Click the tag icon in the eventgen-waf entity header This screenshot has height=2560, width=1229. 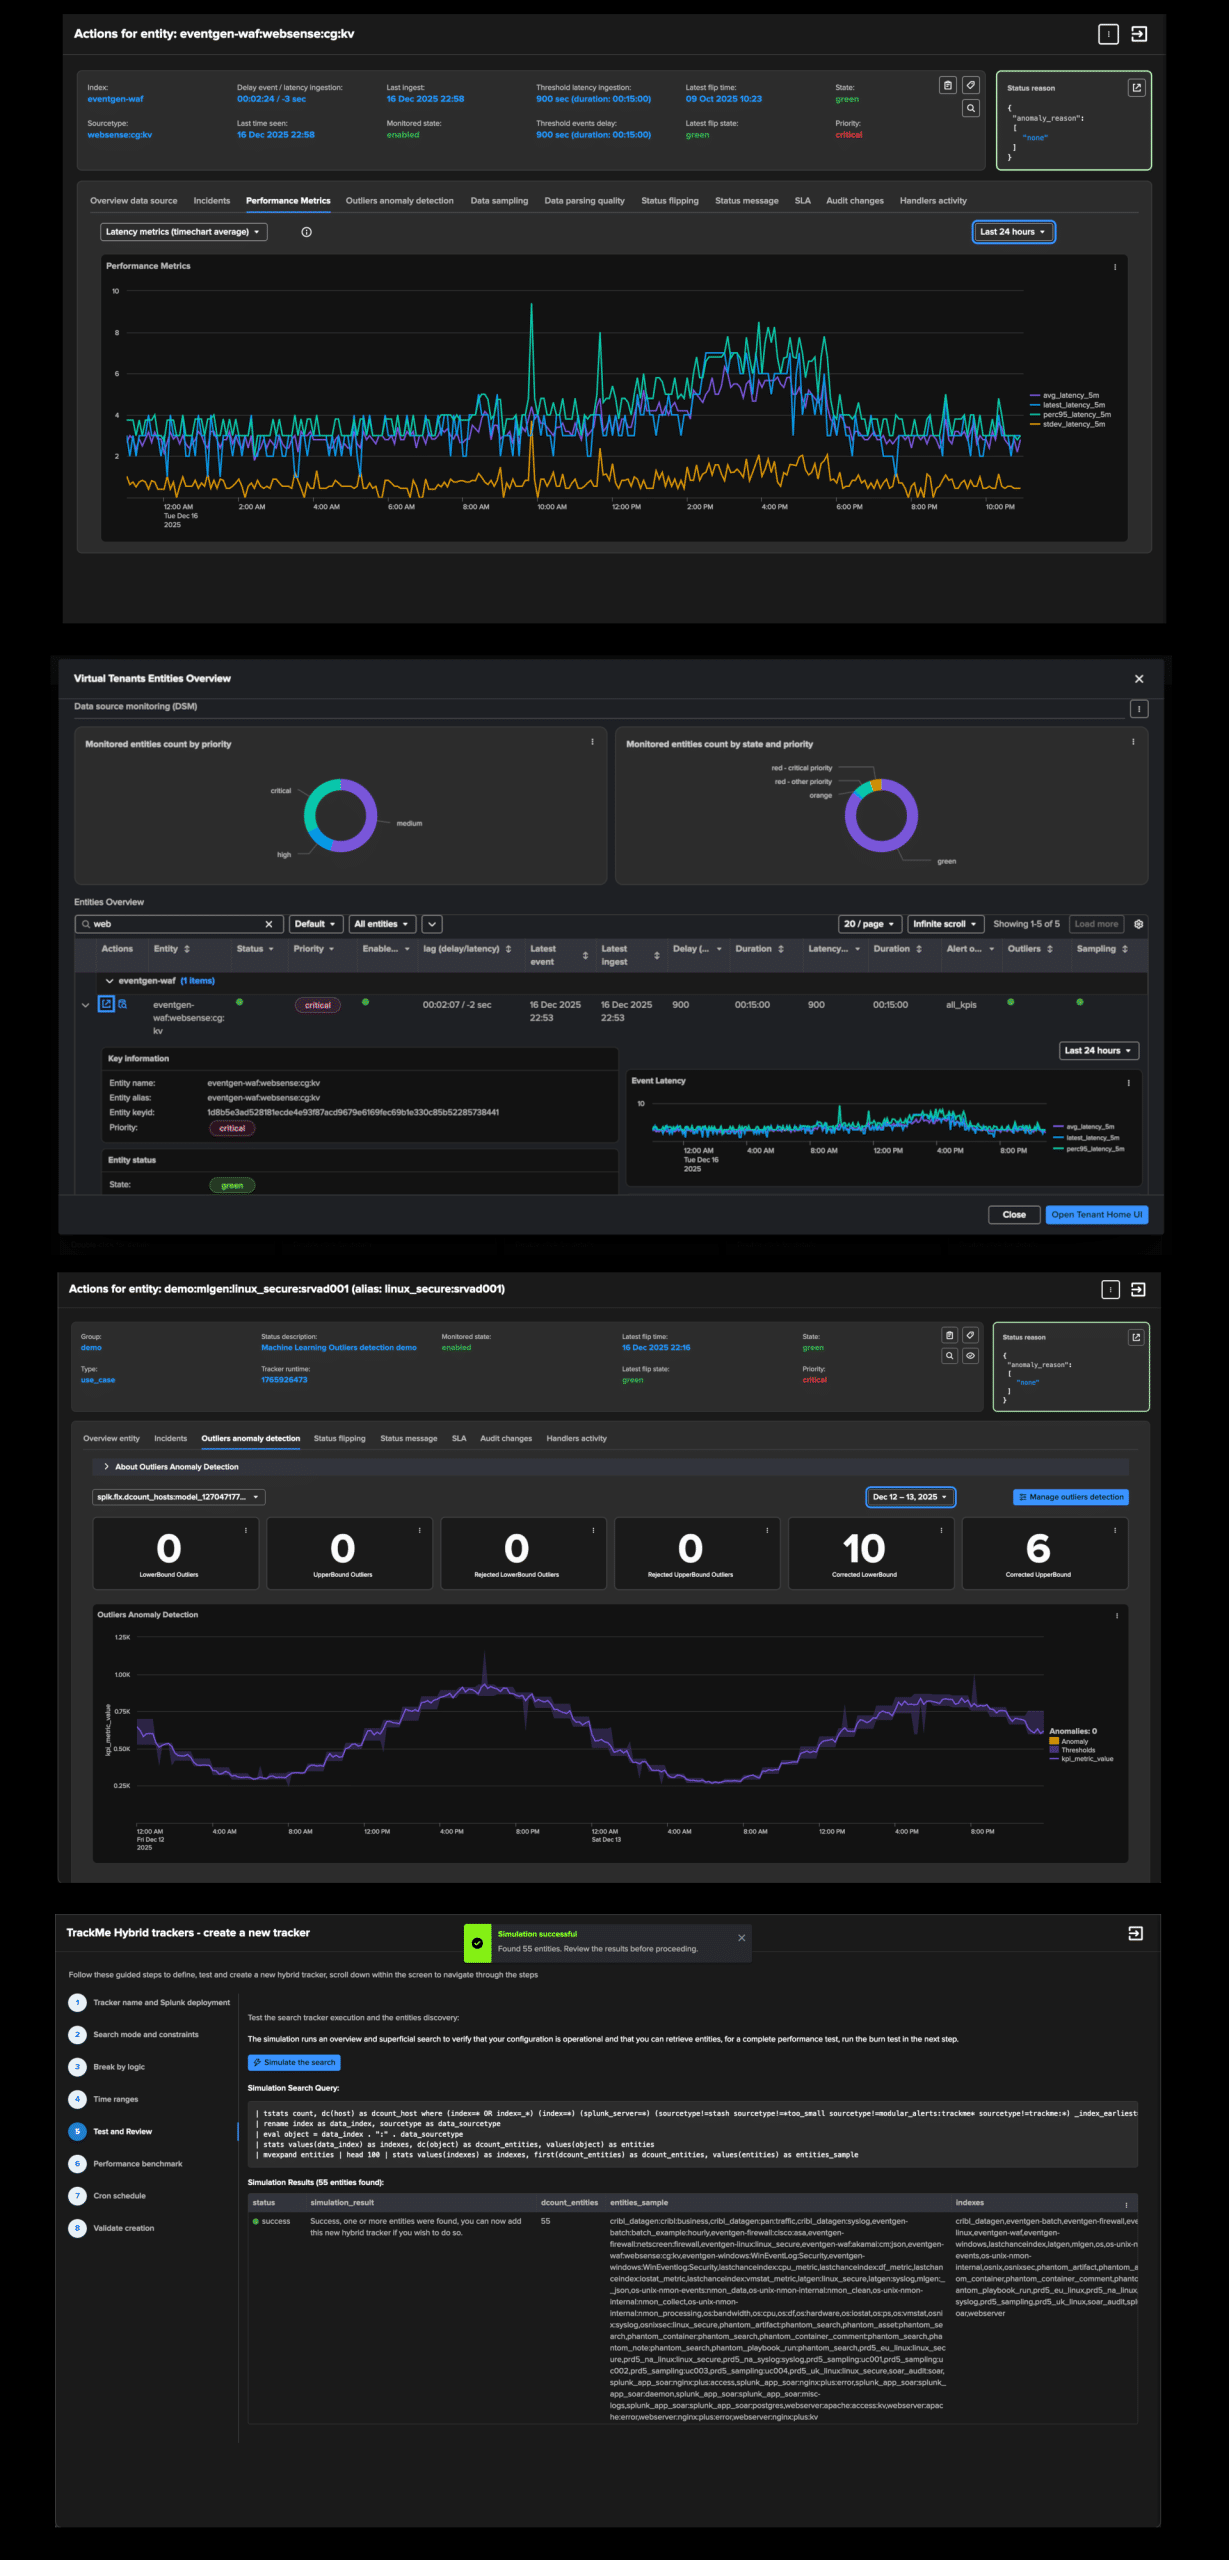point(970,86)
